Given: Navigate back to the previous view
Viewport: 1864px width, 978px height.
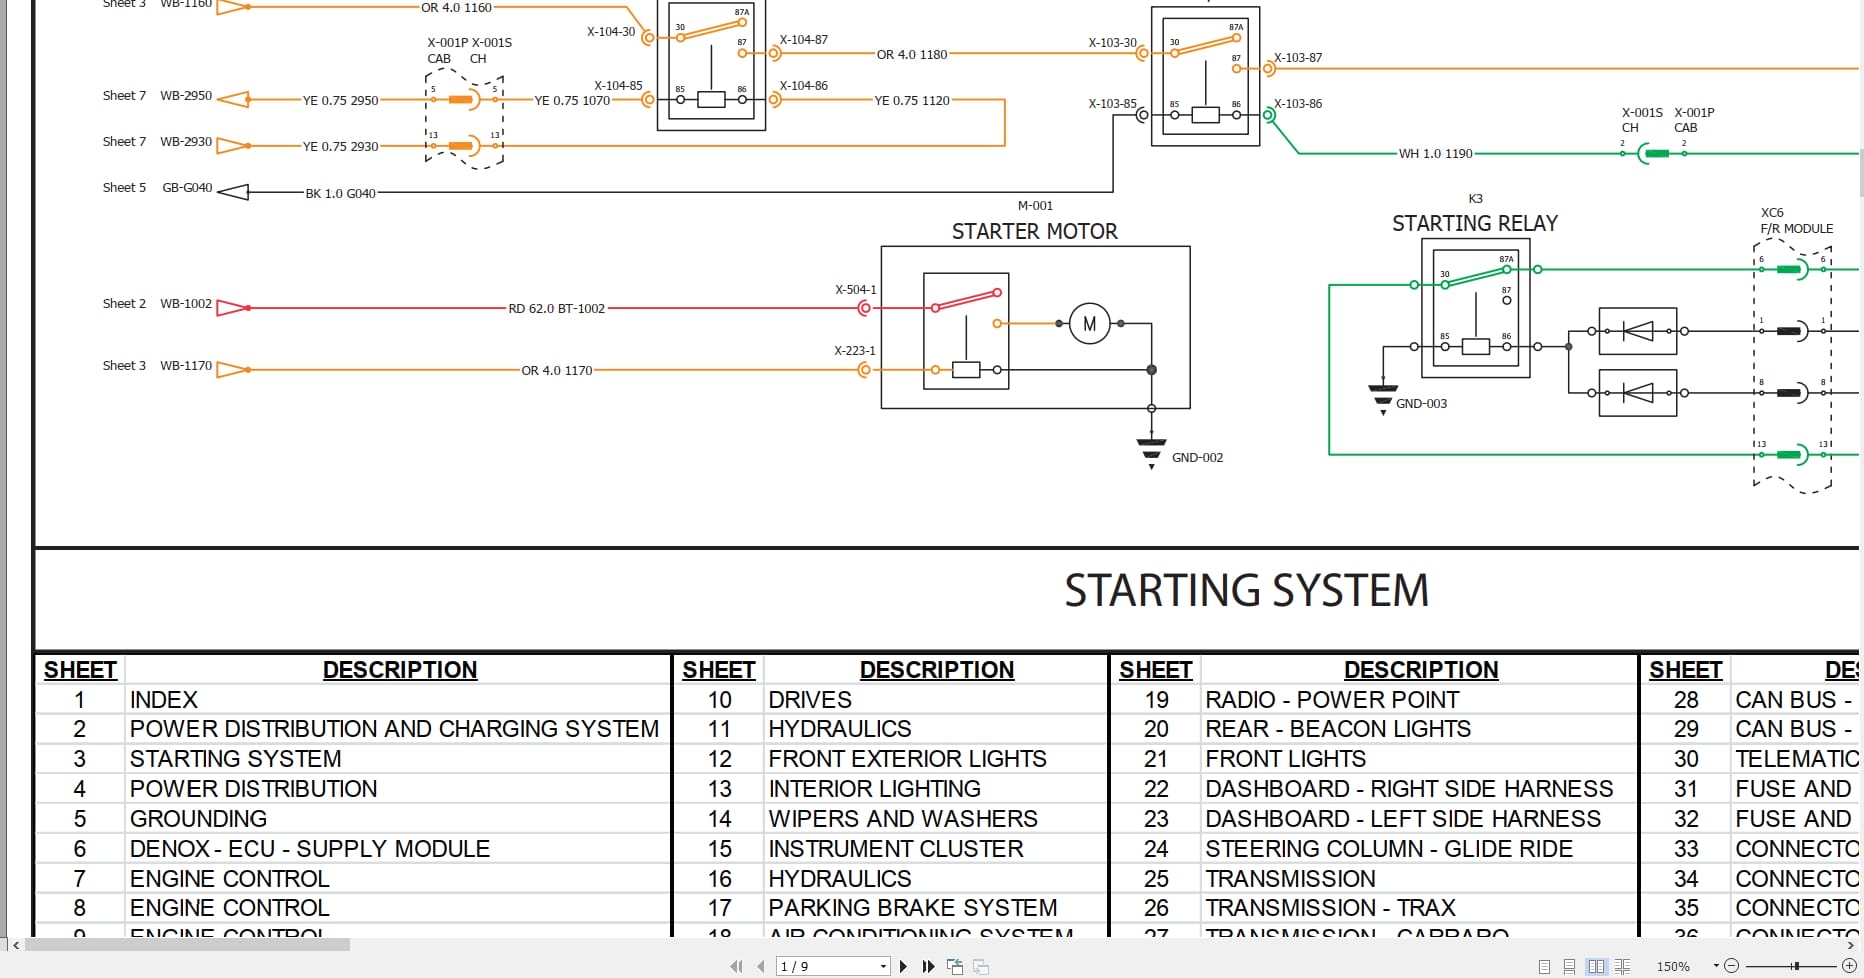Looking at the screenshot, I should pyautogui.click(x=955, y=966).
